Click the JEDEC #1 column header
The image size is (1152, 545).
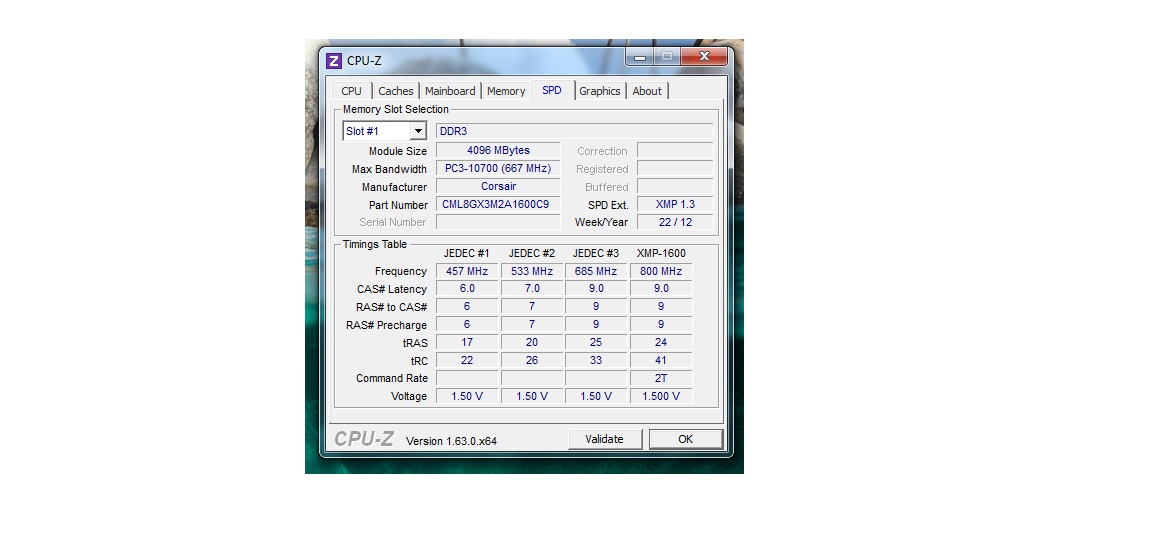467,253
